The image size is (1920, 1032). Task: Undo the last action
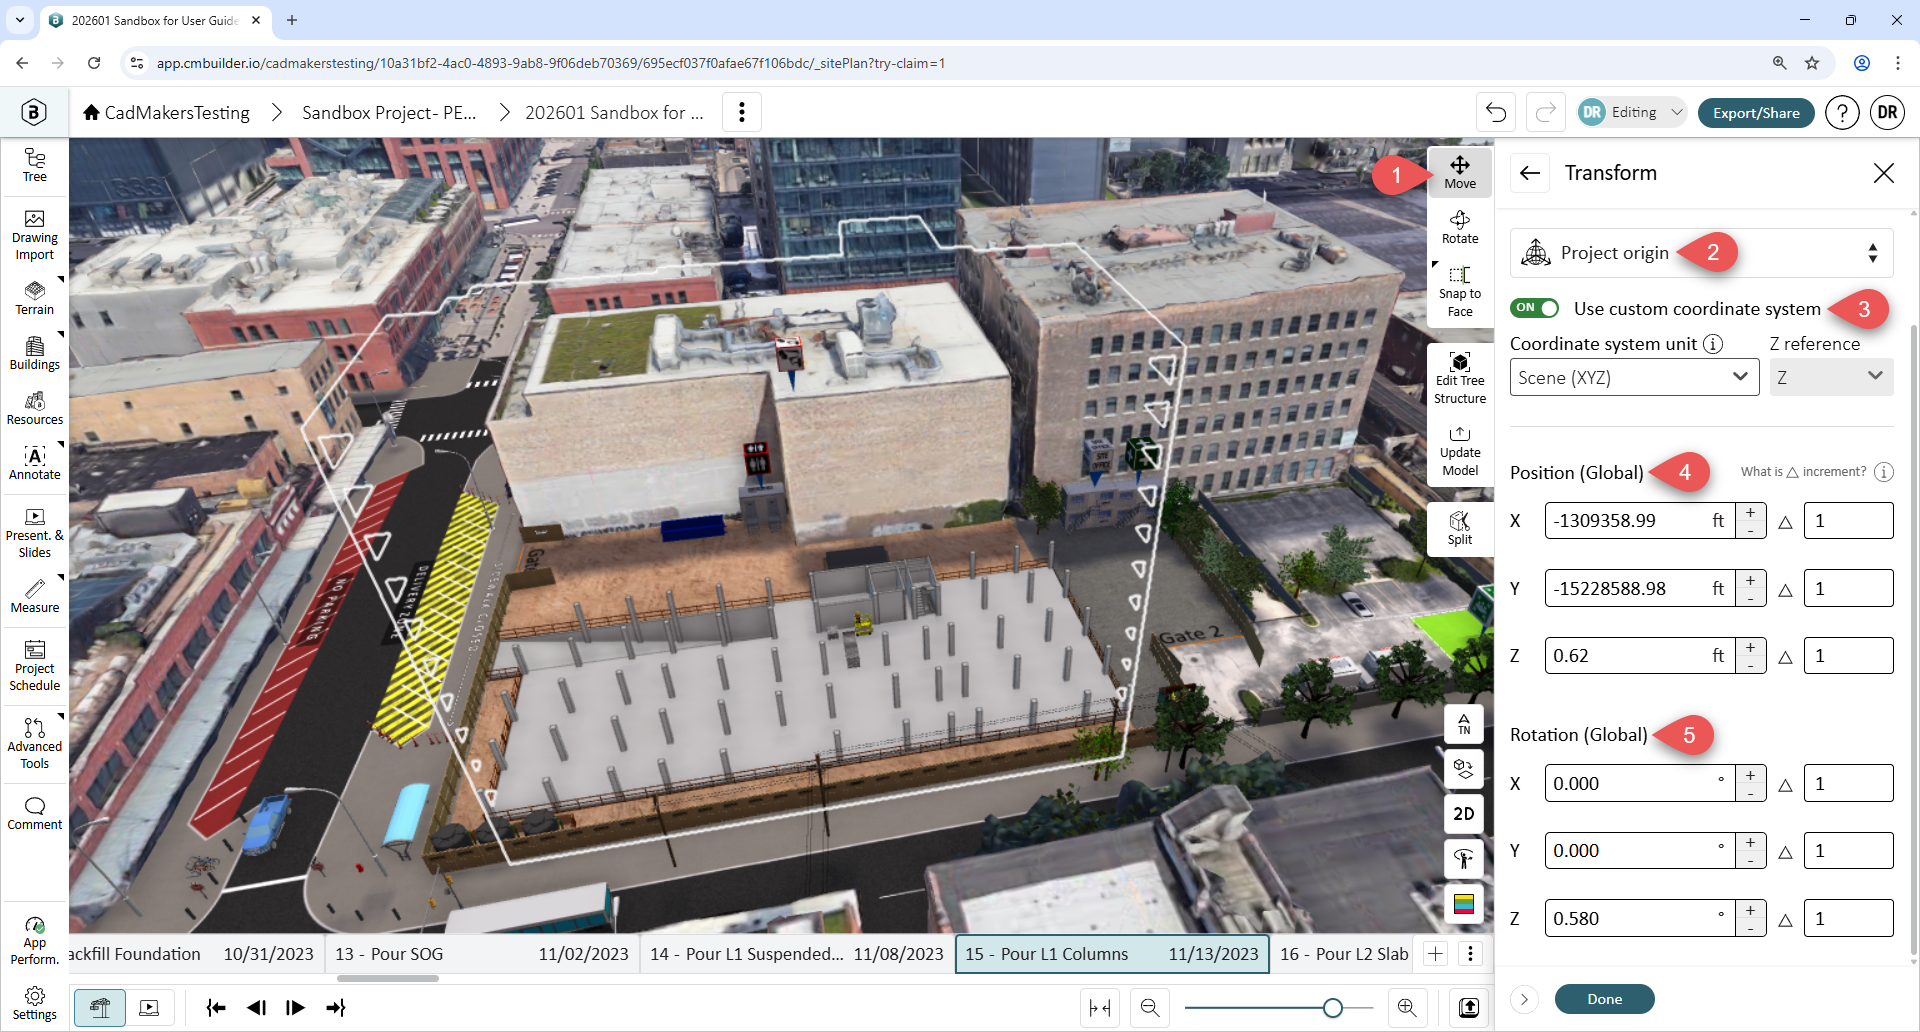tap(1496, 112)
